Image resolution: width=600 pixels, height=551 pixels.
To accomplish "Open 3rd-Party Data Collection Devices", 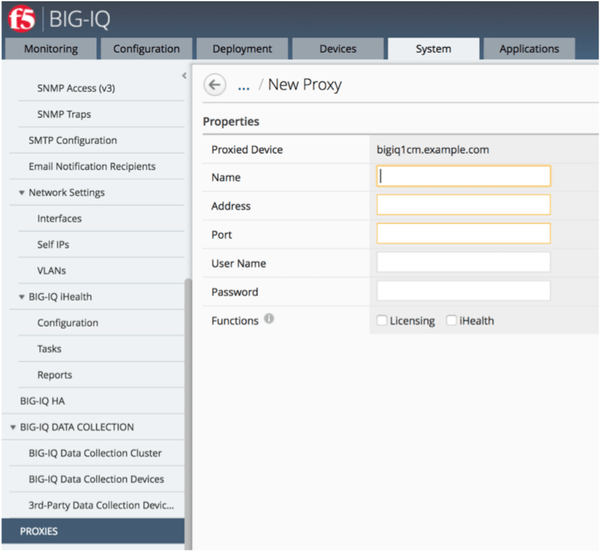I will [x=101, y=505].
